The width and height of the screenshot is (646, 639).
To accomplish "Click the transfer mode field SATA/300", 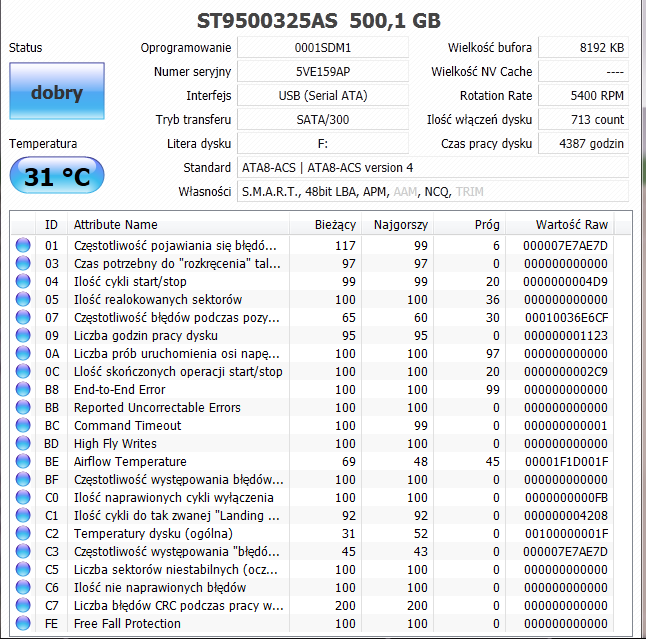I will [323, 119].
